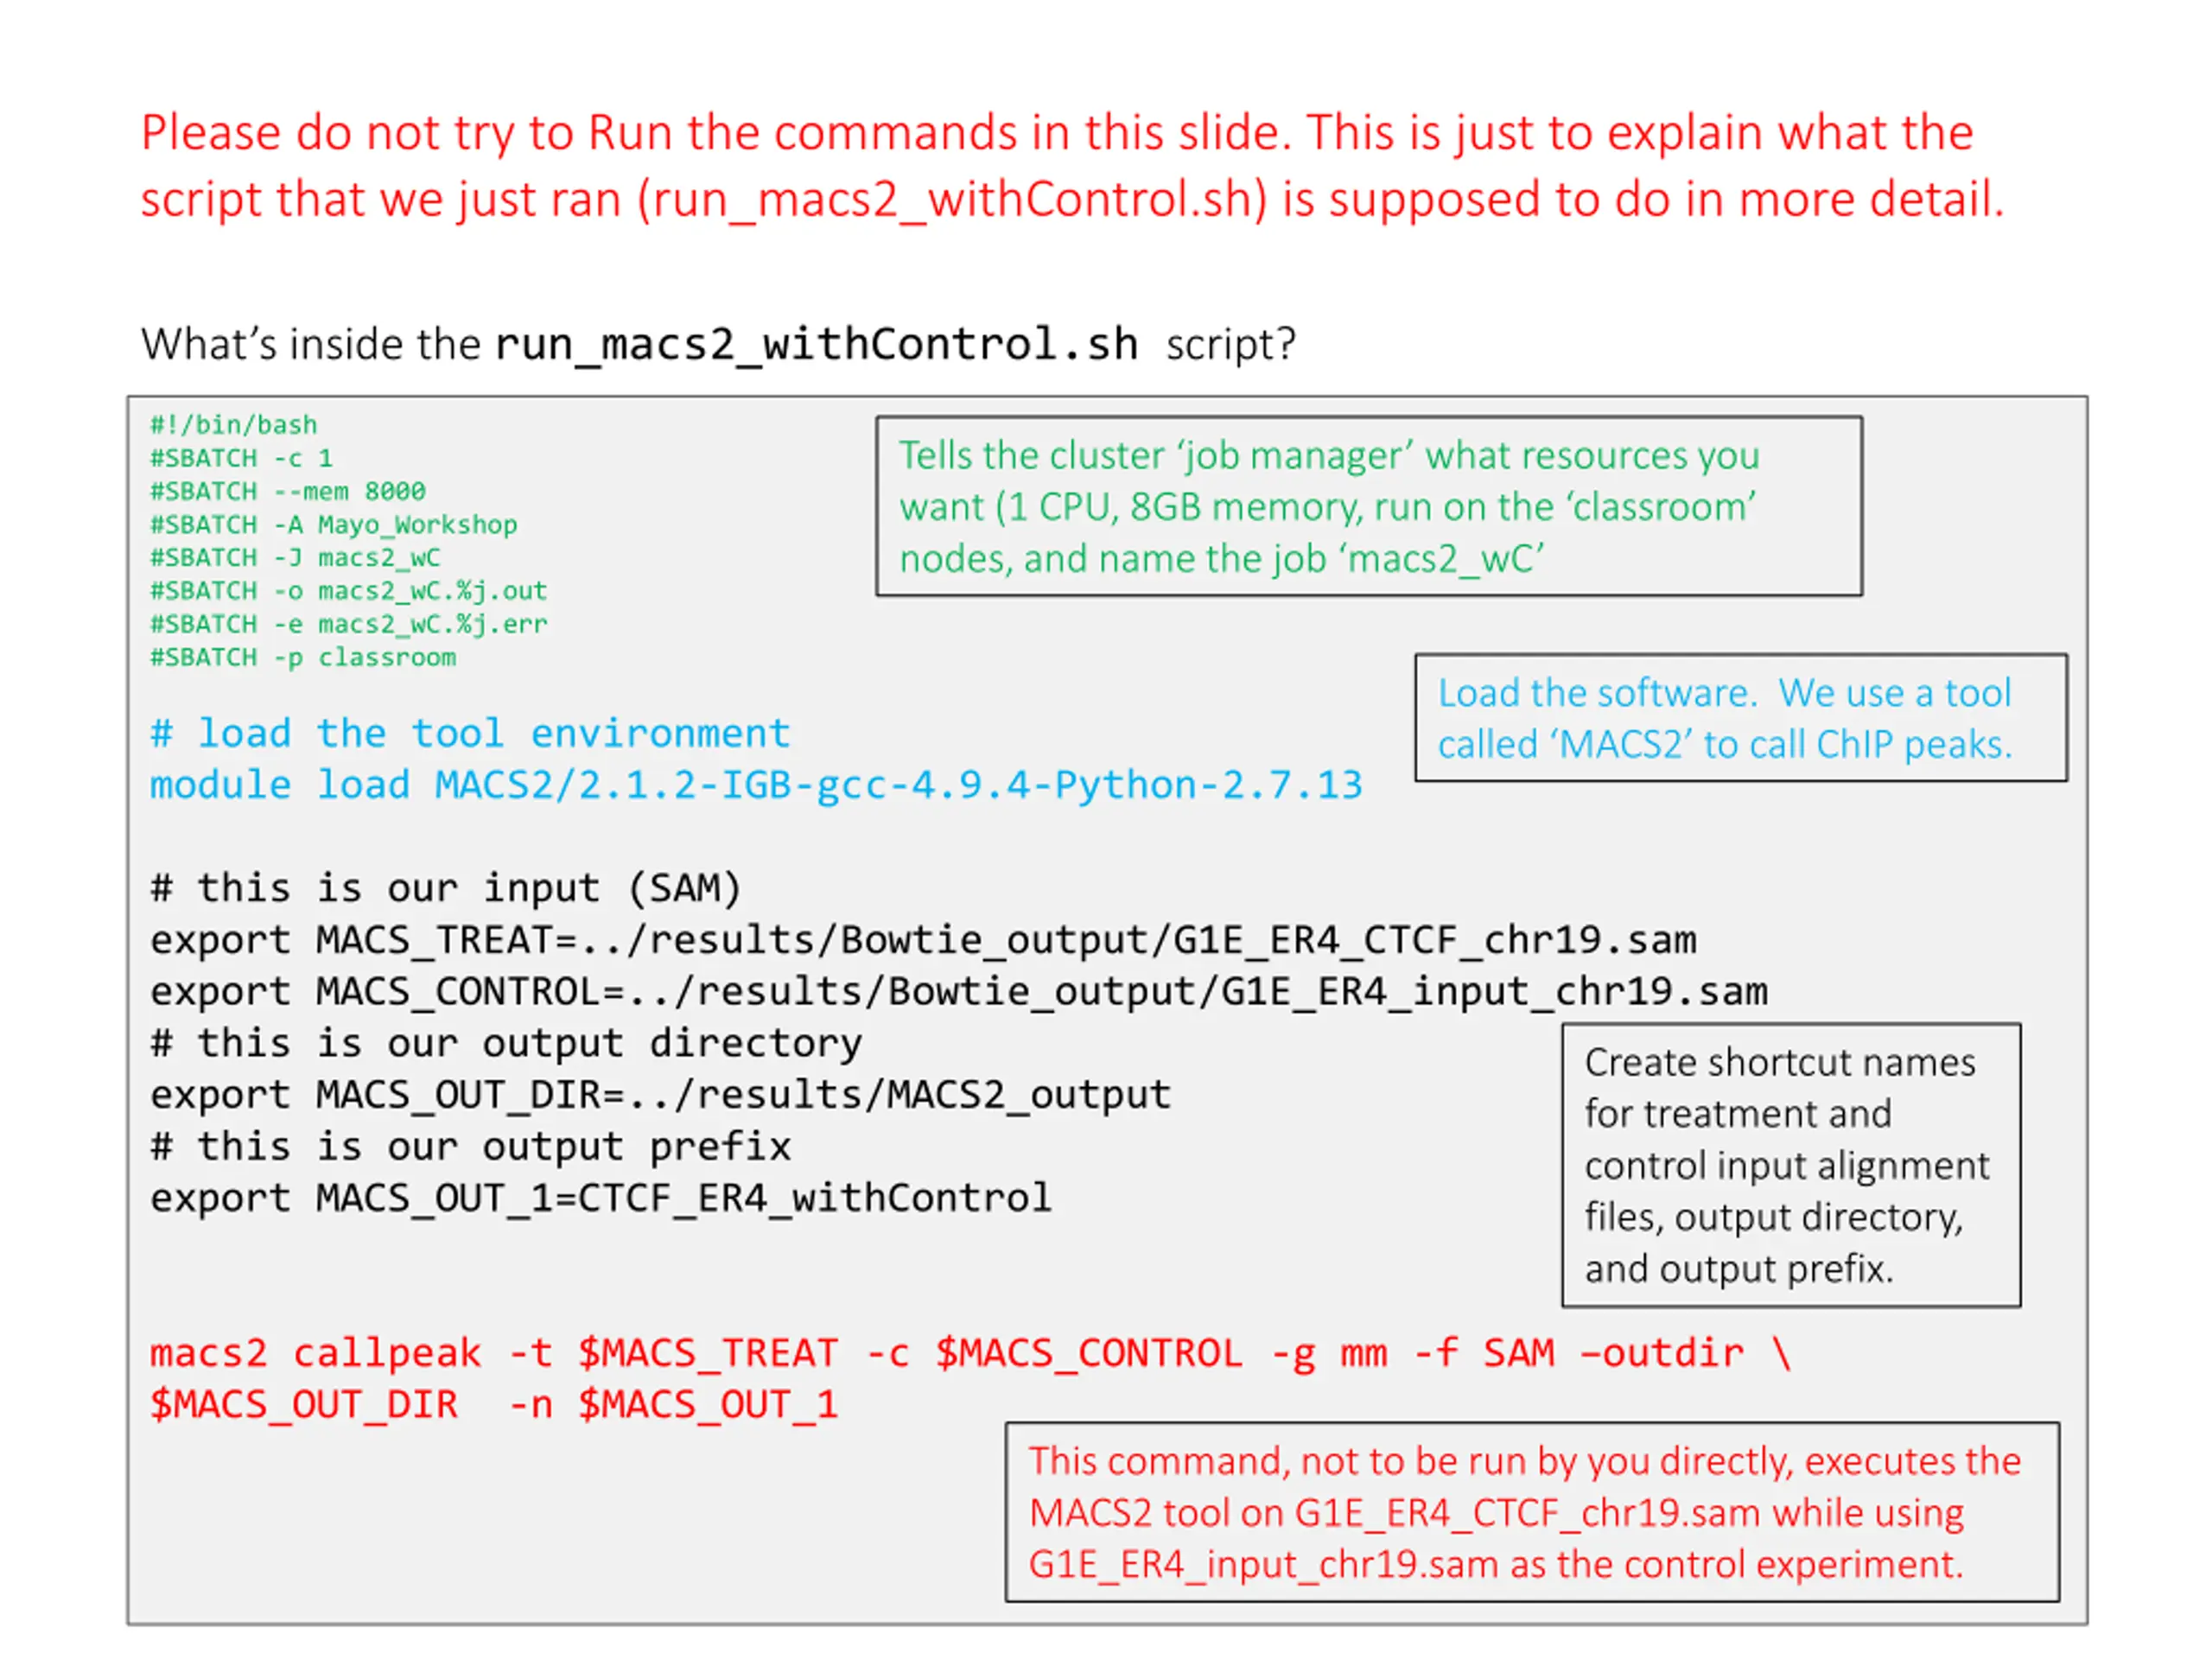Click the green job manager explanation box
2212x1659 pixels.
point(1368,506)
